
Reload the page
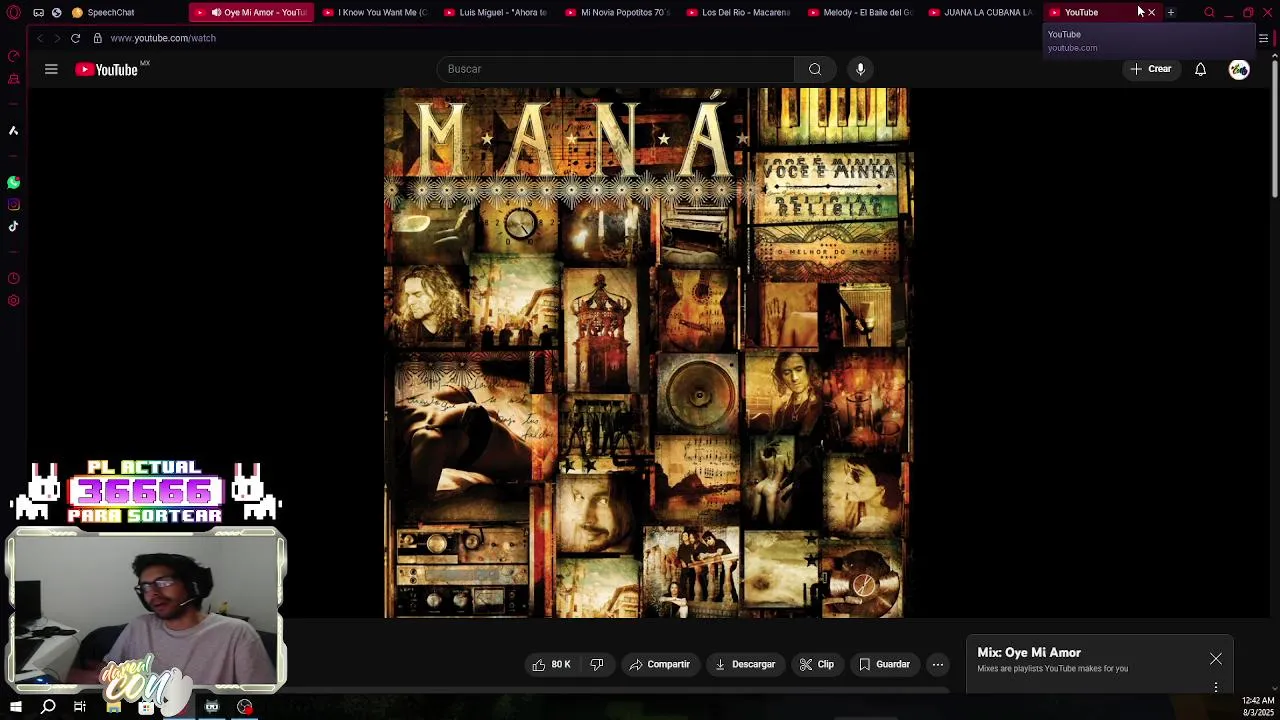(75, 38)
